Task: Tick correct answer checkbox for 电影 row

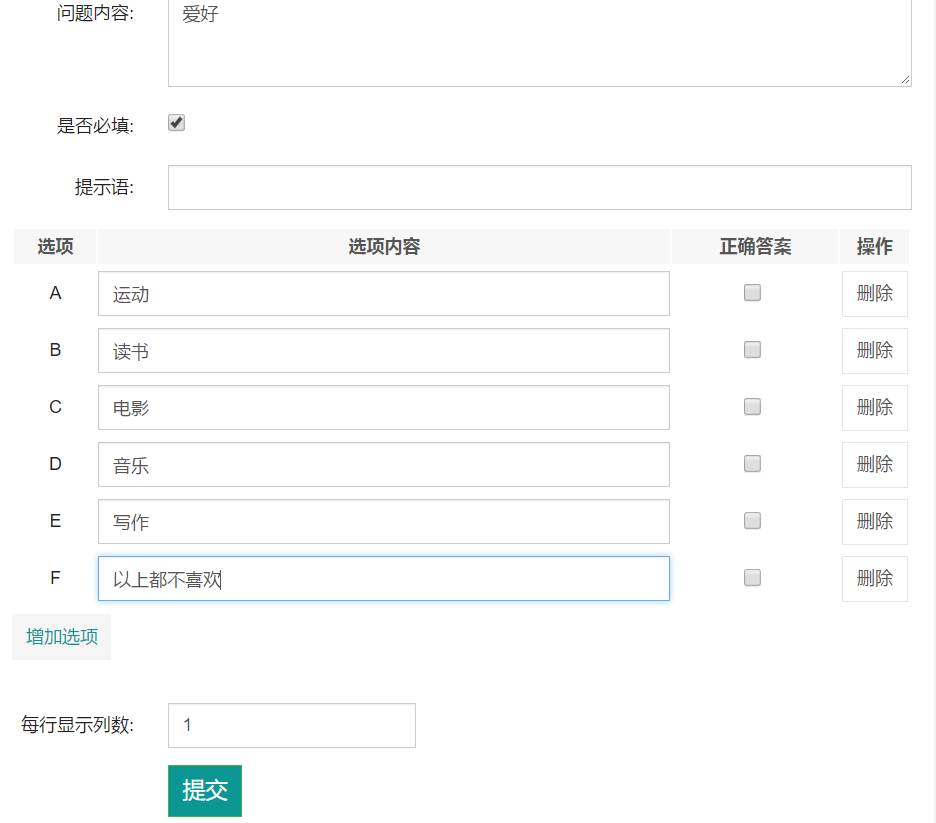Action: (752, 407)
